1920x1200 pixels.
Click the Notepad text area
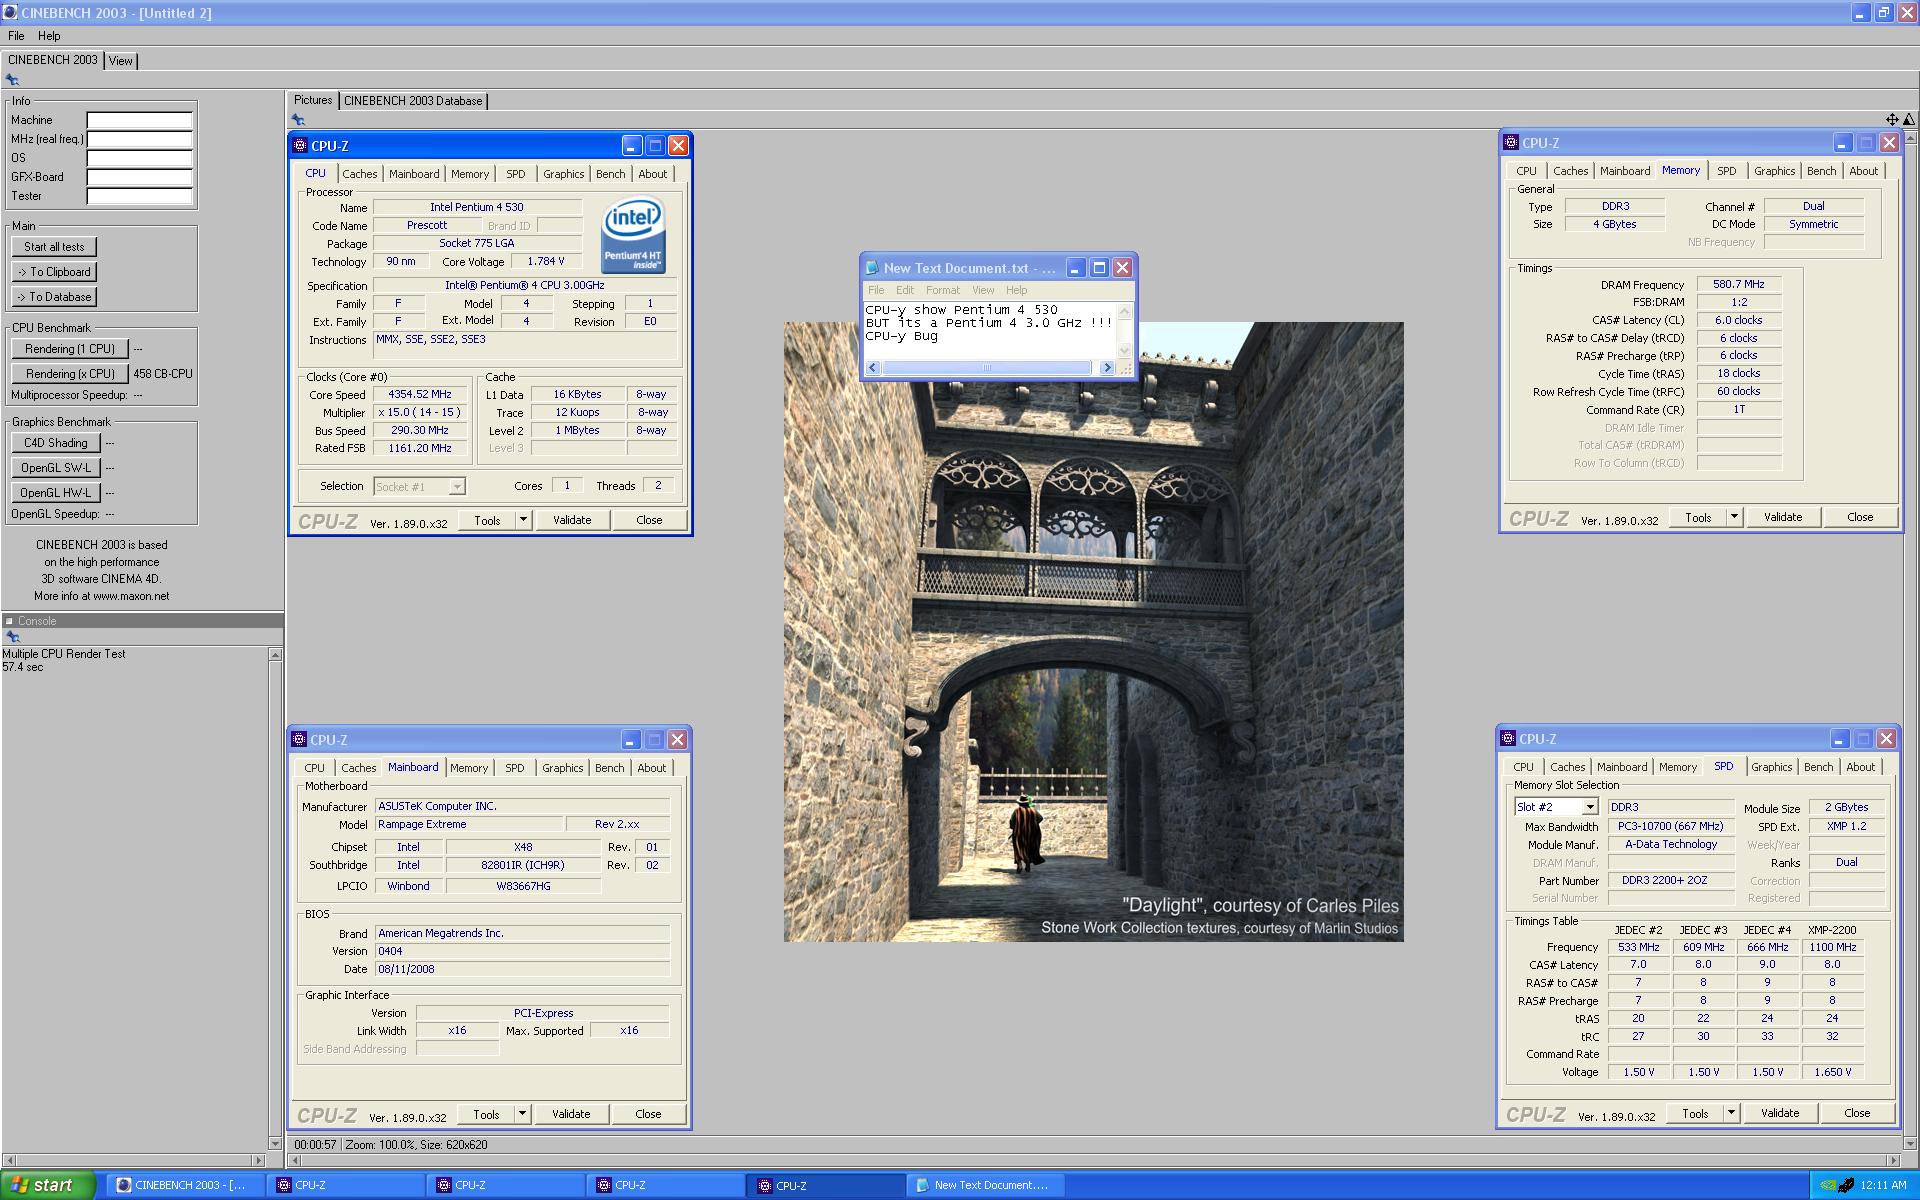990,330
